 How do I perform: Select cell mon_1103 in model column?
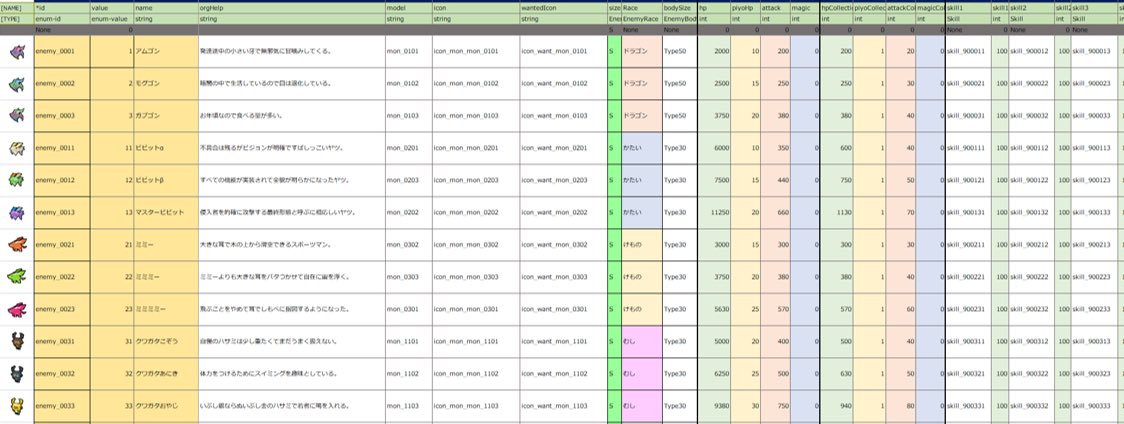point(408,406)
